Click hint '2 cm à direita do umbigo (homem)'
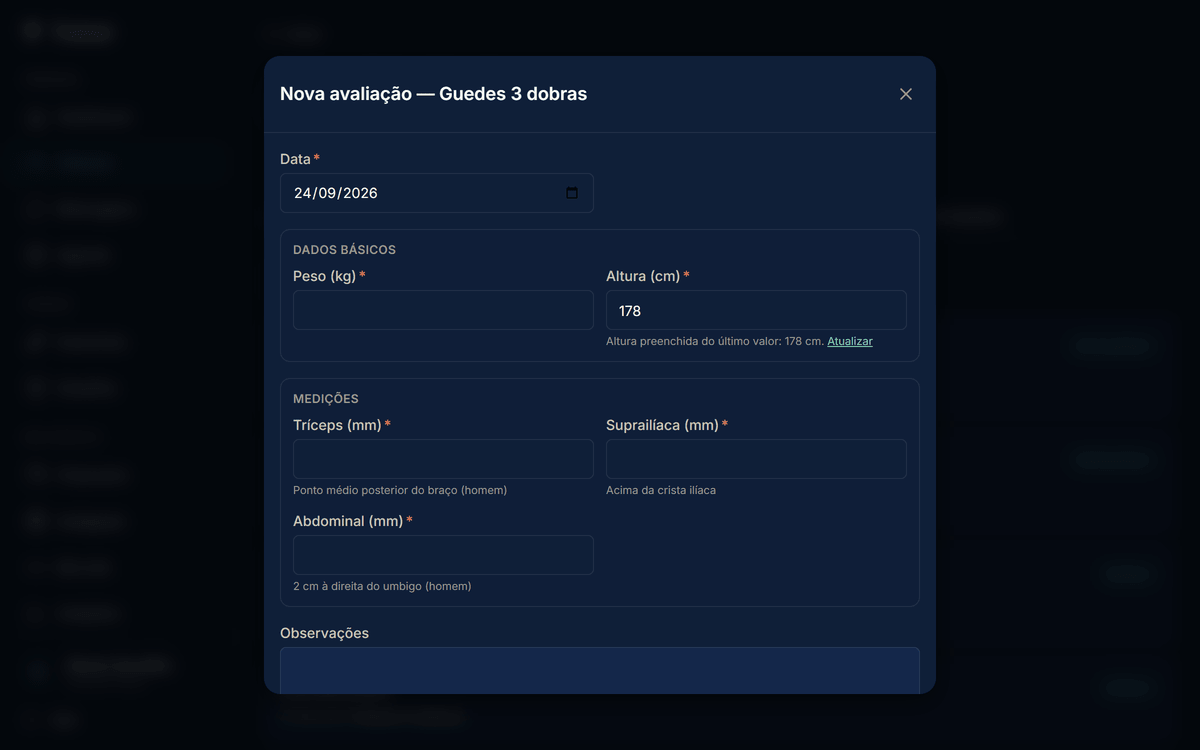Screen dimensions: 1200x750 click(382, 586)
